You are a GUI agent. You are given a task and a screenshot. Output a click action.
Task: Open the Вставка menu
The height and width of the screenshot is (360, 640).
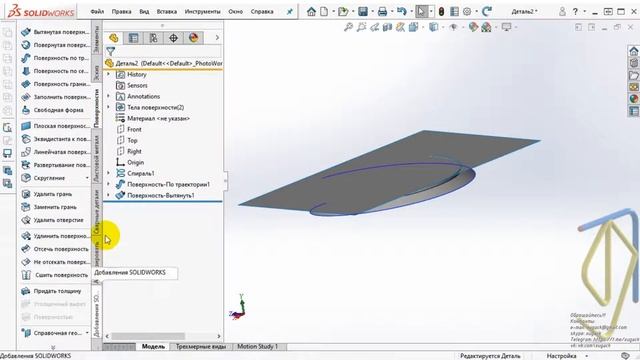[167, 11]
